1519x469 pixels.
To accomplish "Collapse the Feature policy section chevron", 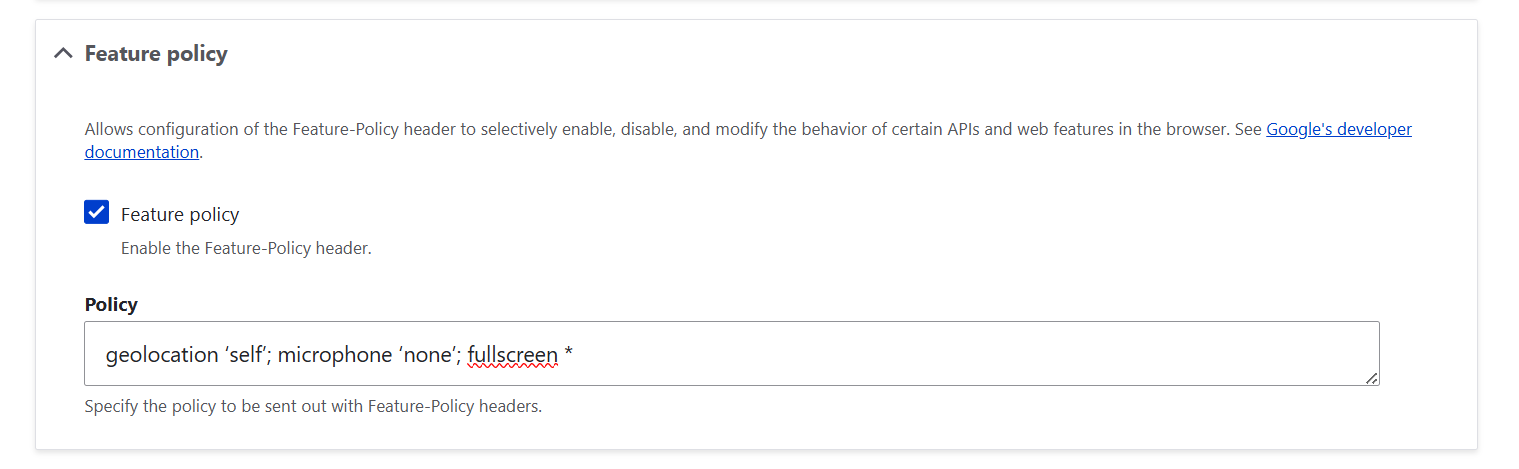I will click(x=63, y=54).
